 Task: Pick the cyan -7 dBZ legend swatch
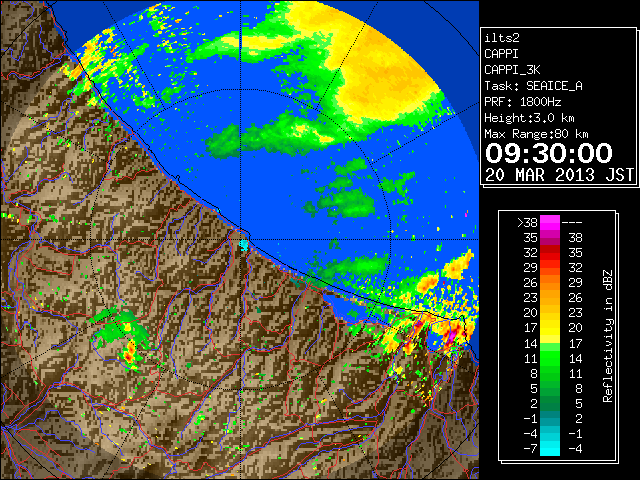click(x=550, y=449)
